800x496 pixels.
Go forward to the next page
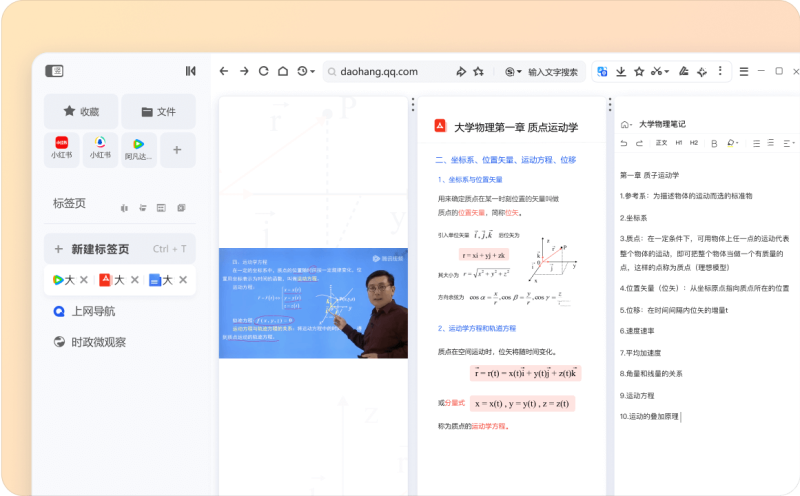pos(244,71)
